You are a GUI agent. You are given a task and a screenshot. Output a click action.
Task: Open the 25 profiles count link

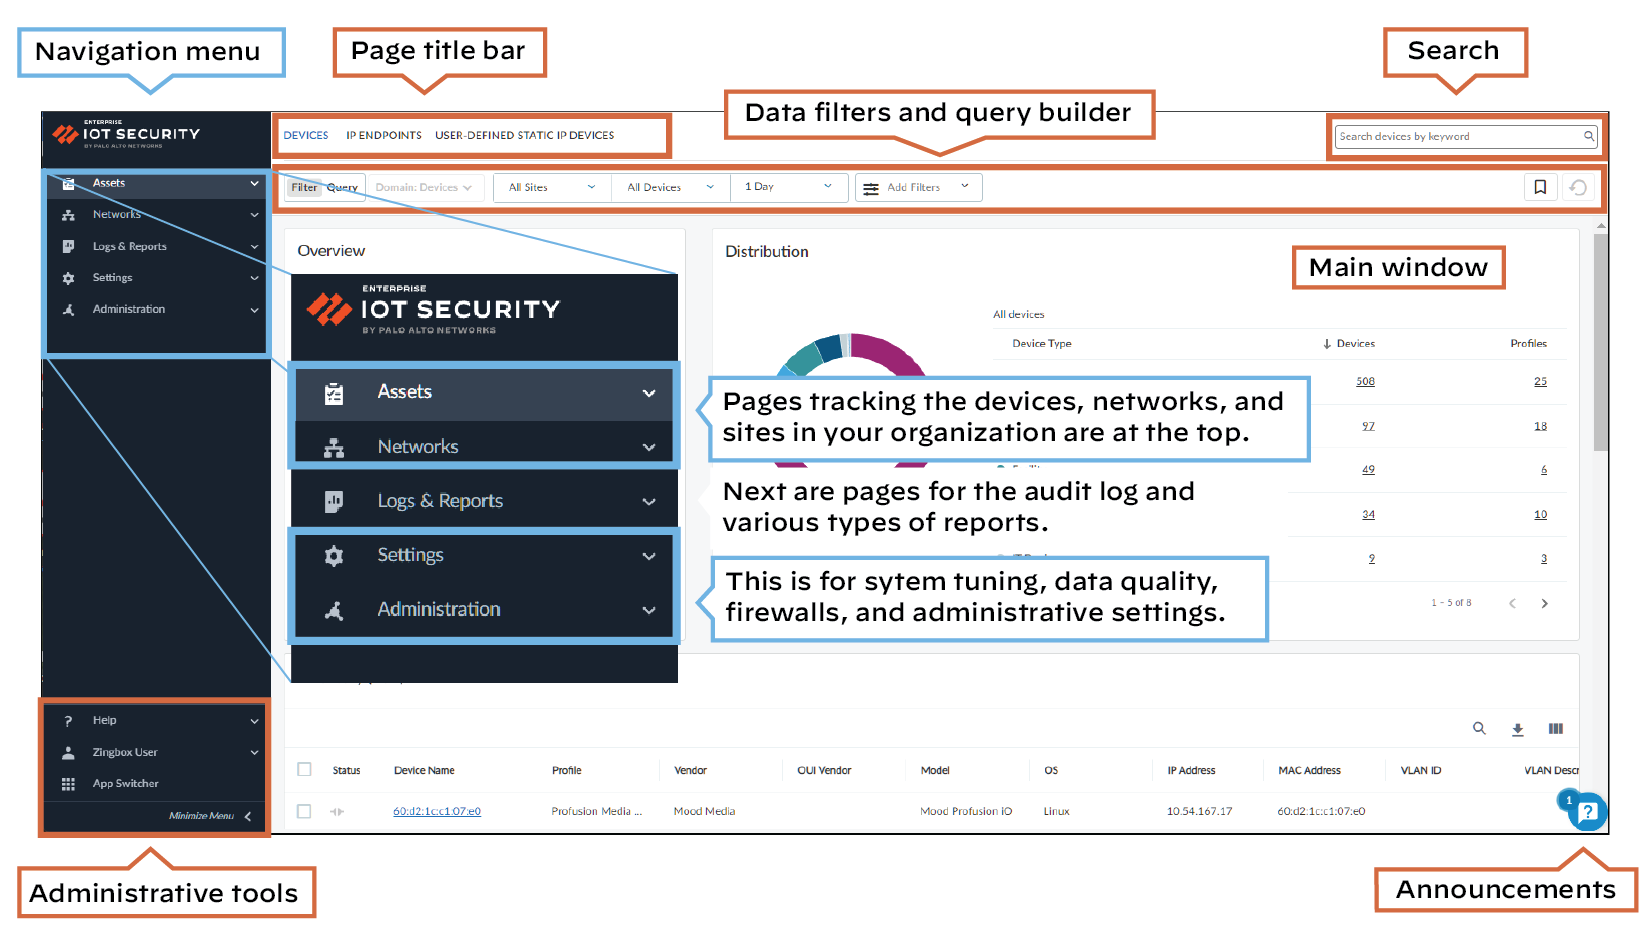(1540, 382)
